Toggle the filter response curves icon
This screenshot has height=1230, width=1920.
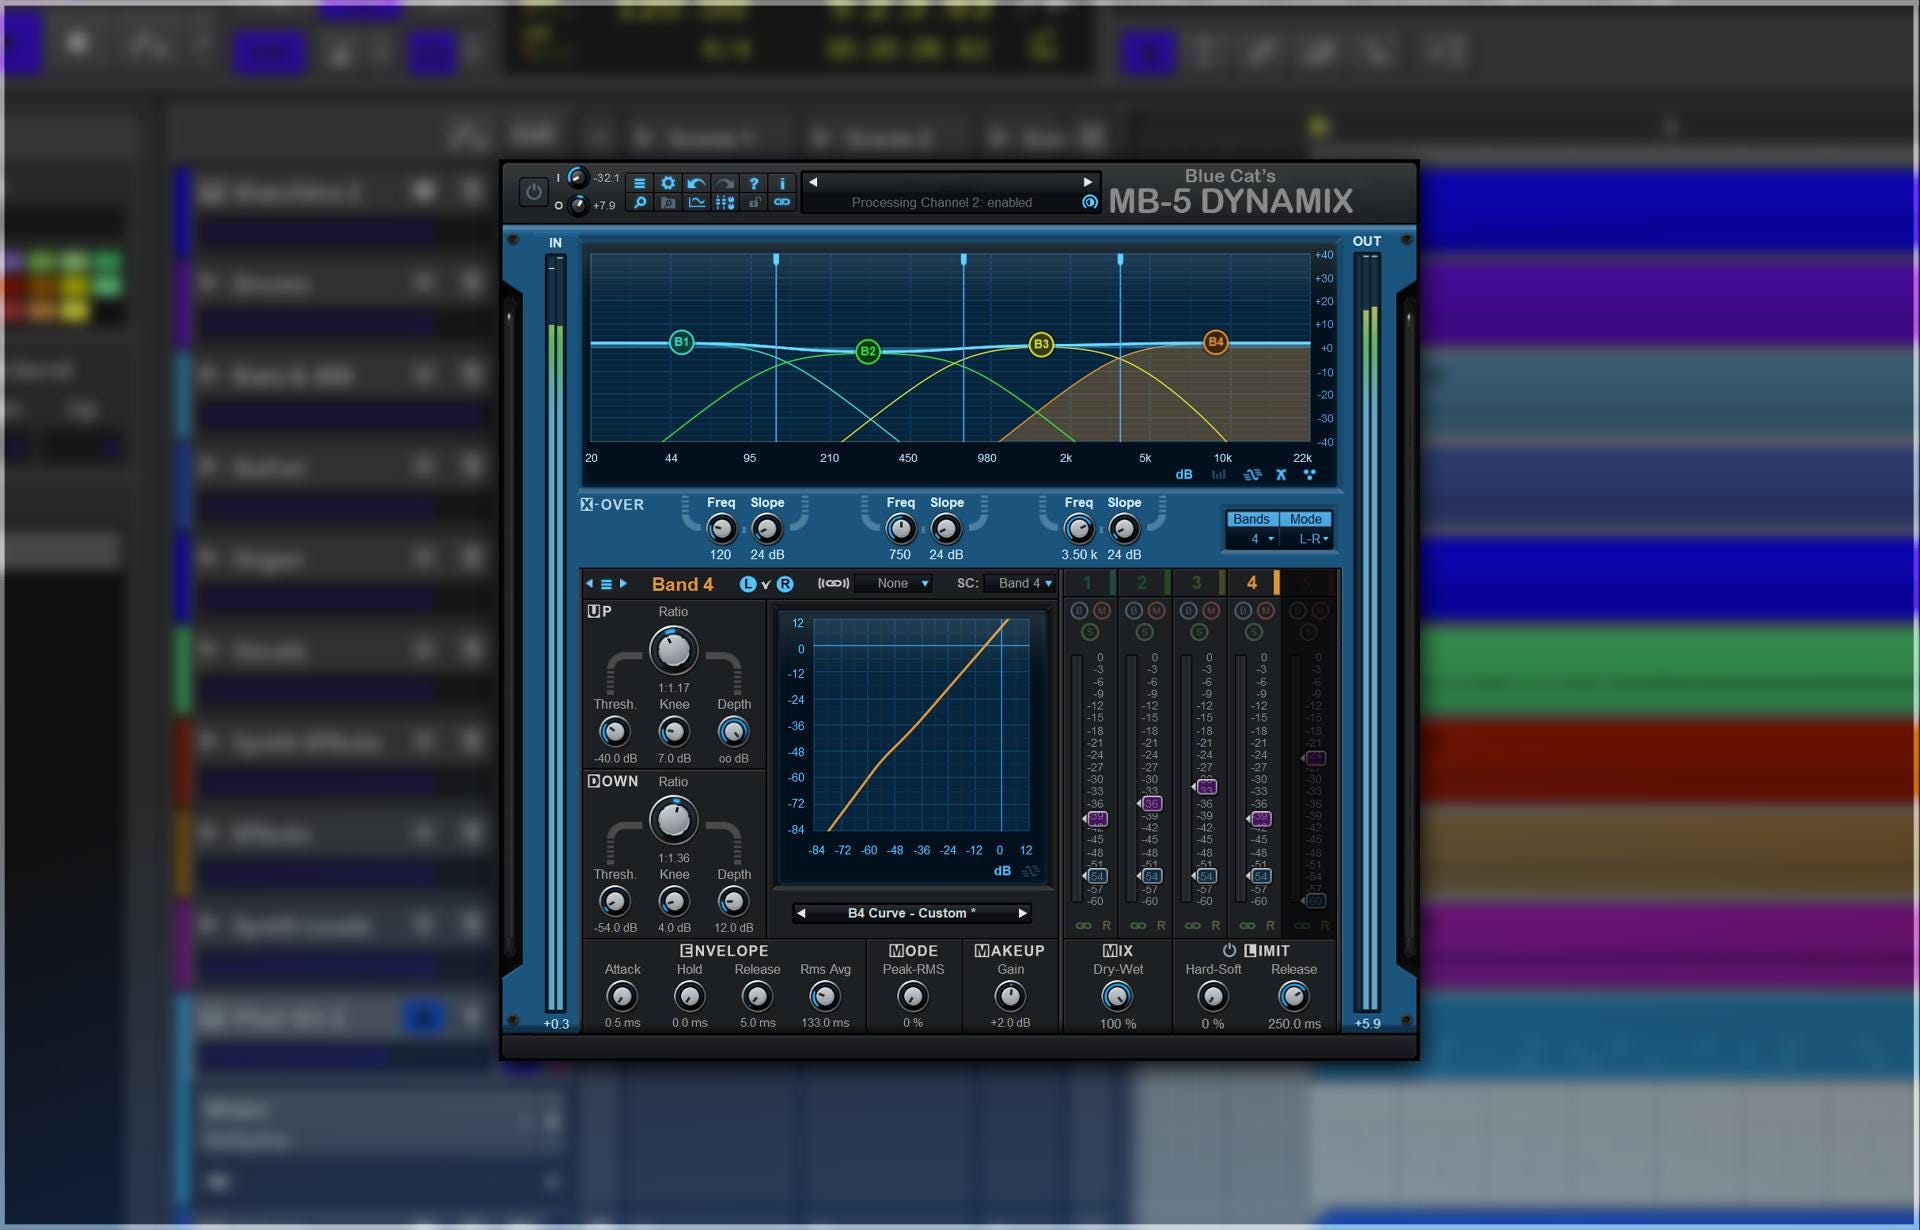coord(1252,475)
